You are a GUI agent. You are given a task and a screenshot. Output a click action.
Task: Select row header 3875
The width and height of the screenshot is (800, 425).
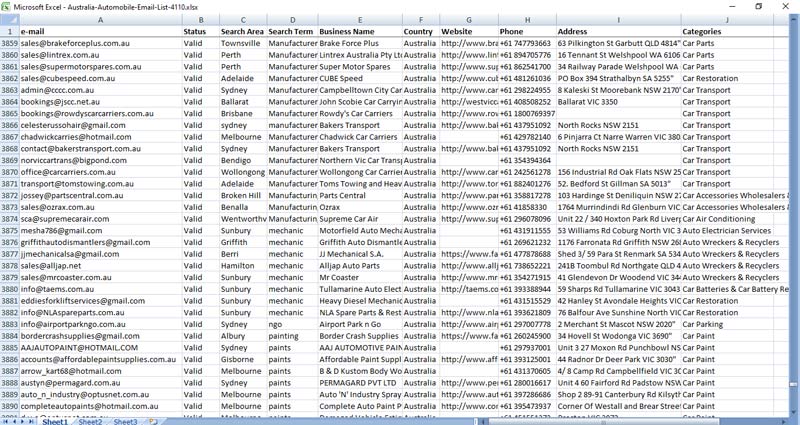click(x=10, y=231)
